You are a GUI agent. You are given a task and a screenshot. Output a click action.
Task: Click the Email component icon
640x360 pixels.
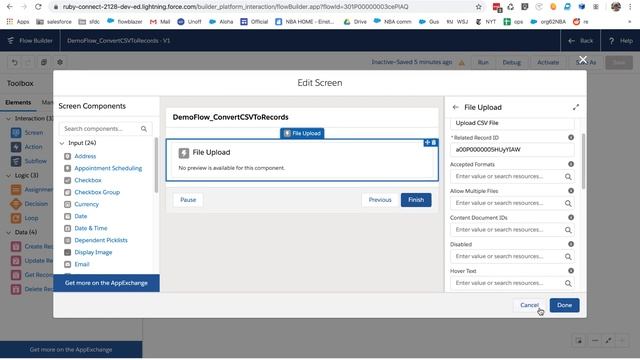(67, 264)
